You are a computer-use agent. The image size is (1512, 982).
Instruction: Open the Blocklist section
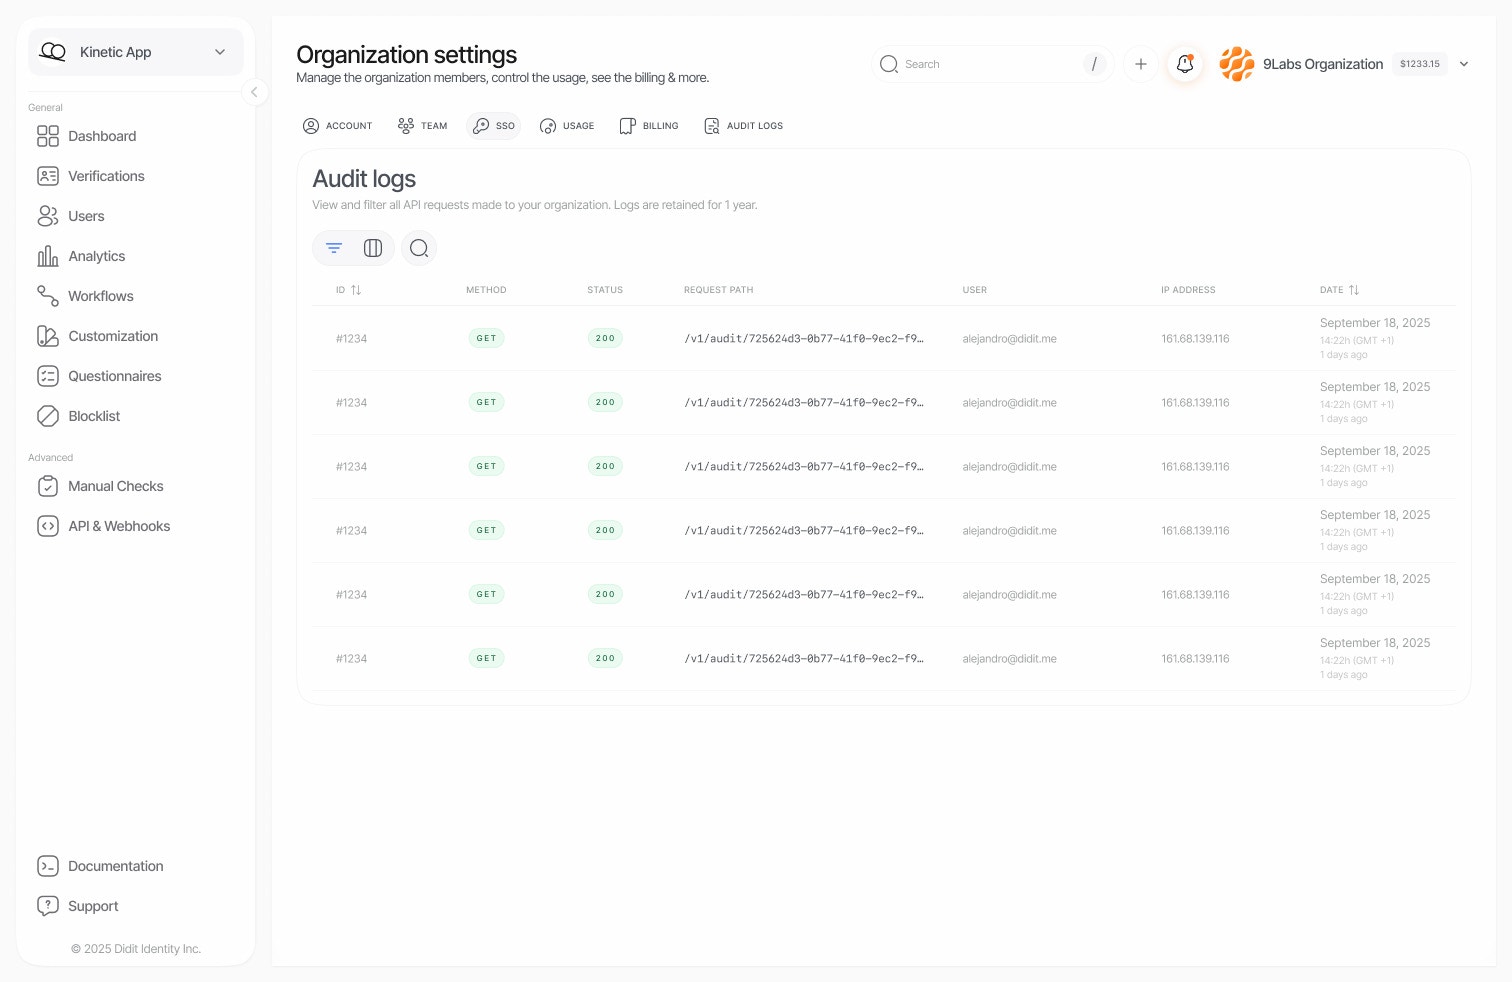click(x=94, y=416)
